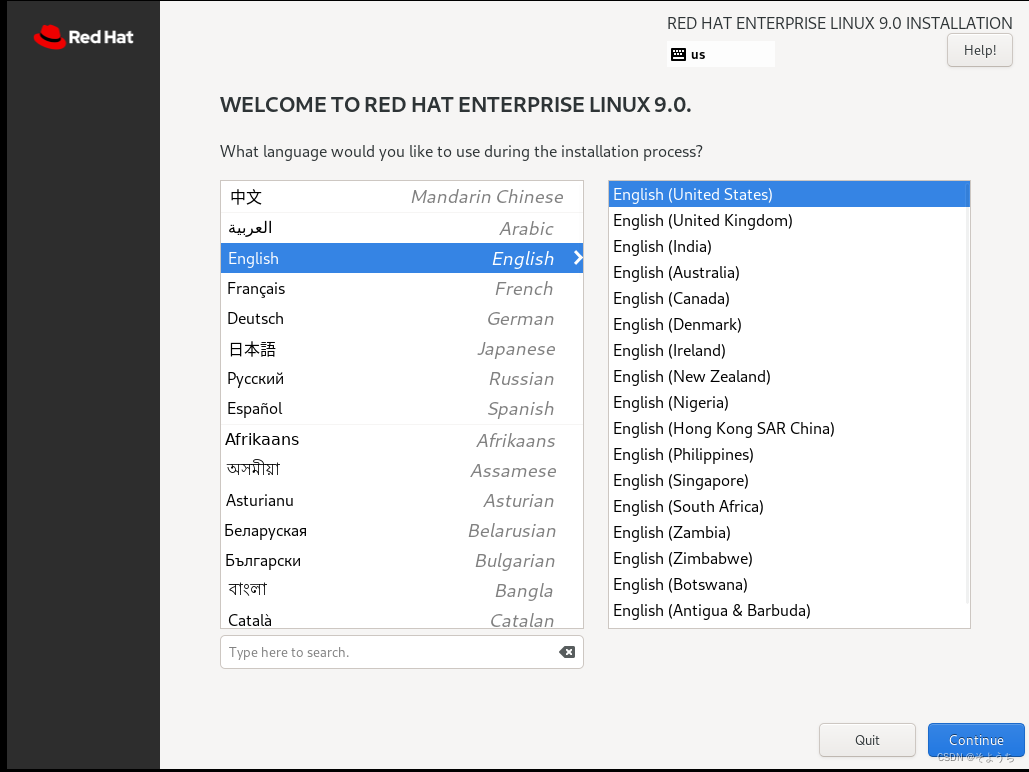Image resolution: width=1029 pixels, height=772 pixels.
Task: Pick Español (Spanish) language
Action: 402,408
